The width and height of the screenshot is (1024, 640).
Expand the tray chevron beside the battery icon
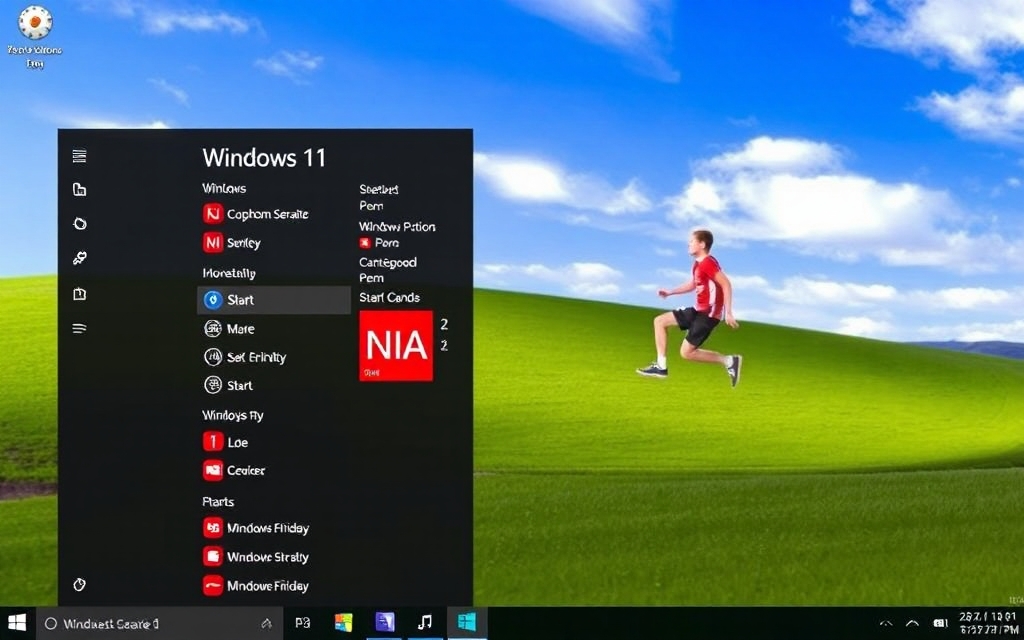click(x=912, y=624)
